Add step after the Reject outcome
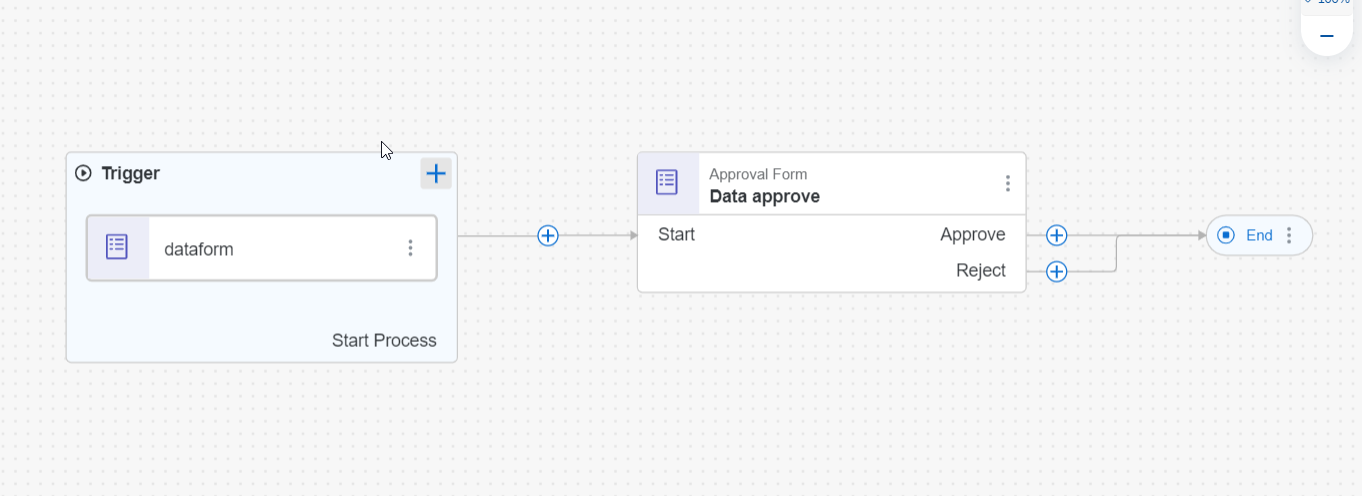 [x=1057, y=272]
